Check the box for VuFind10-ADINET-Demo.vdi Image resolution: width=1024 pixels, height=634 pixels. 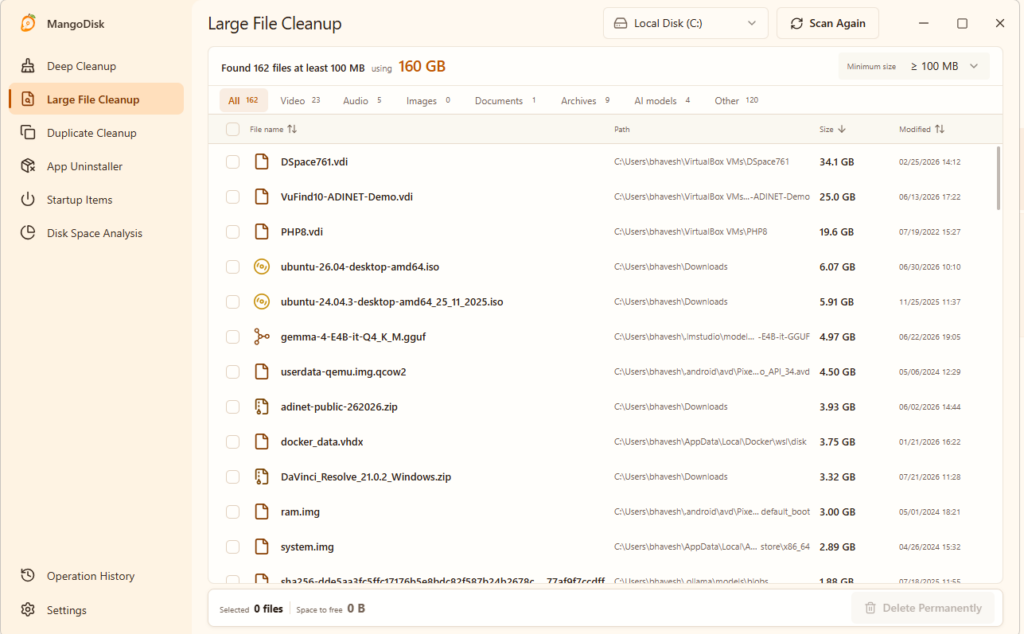tap(232, 196)
